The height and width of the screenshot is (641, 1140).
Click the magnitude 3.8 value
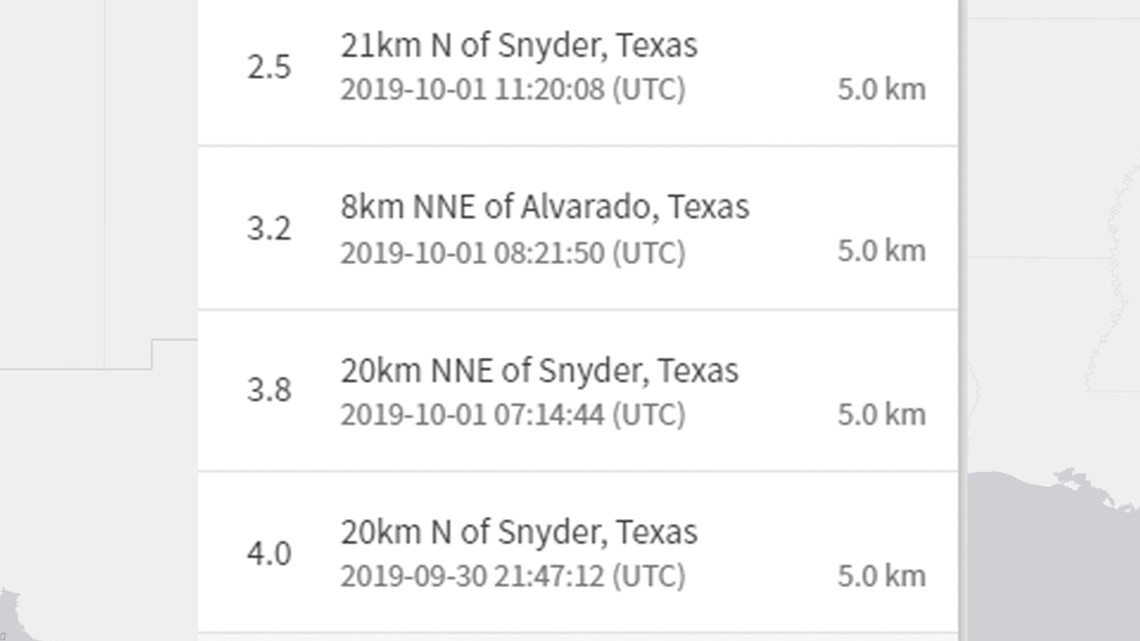(x=269, y=390)
